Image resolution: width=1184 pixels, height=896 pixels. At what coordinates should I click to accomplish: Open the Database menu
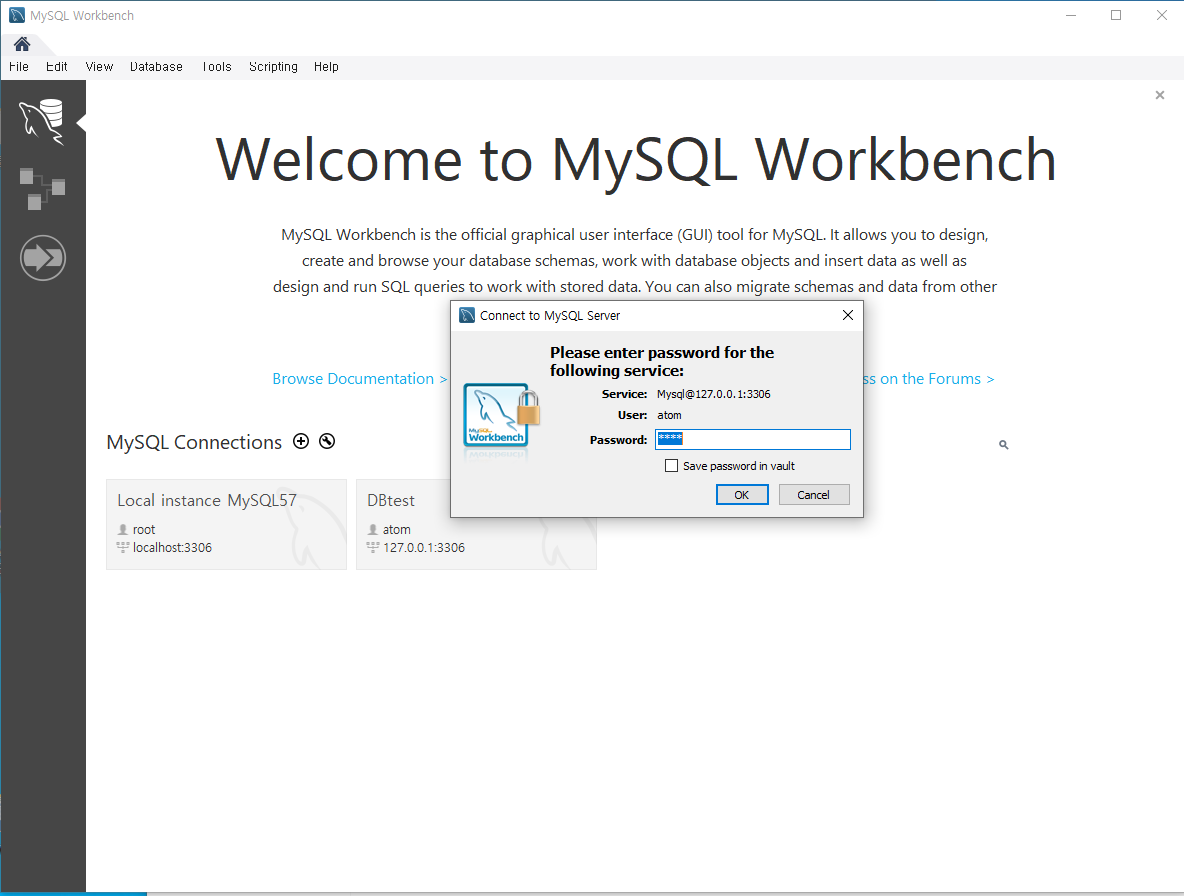click(x=156, y=66)
